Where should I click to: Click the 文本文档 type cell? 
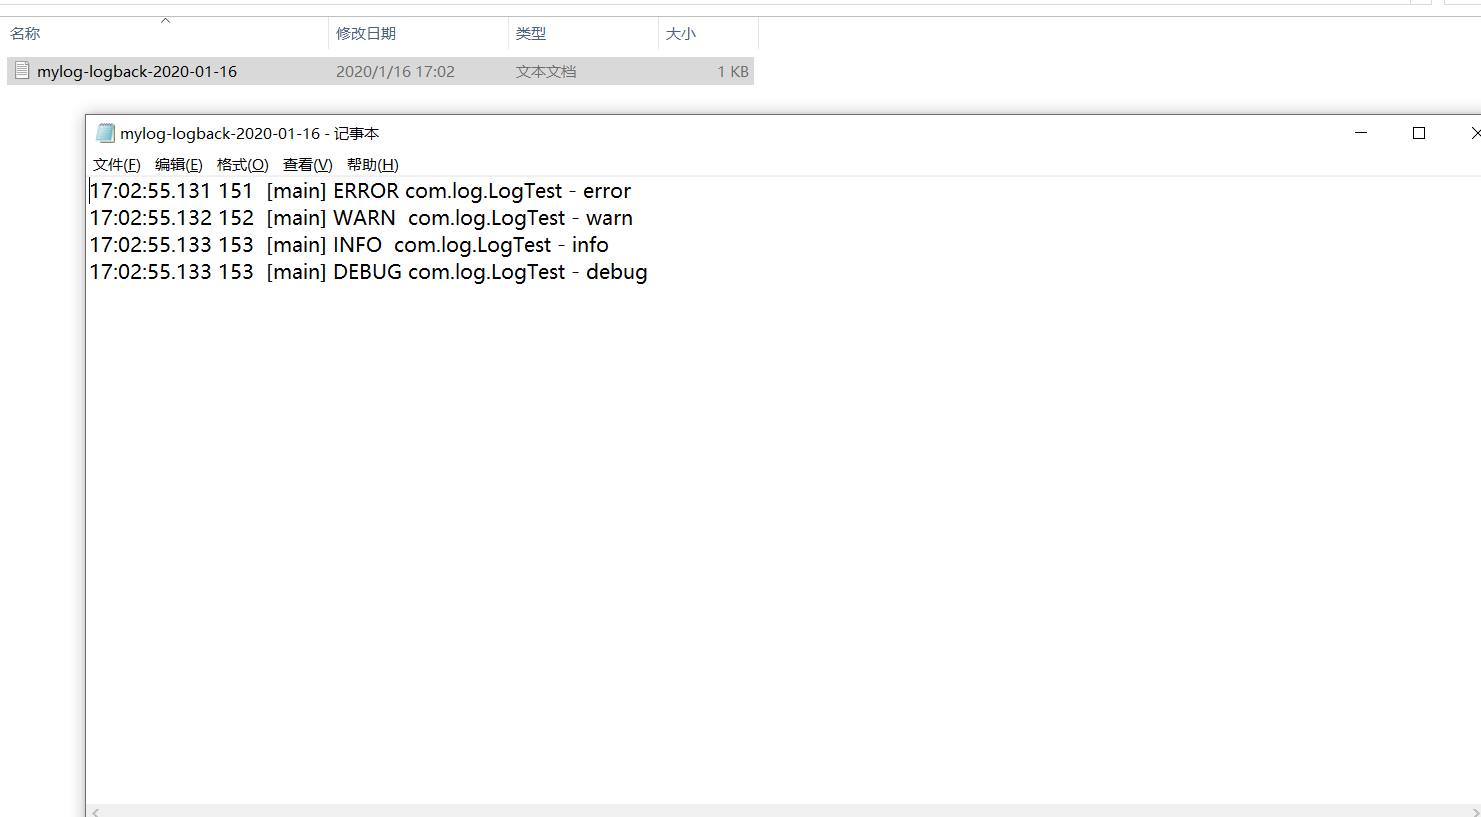[x=546, y=72]
